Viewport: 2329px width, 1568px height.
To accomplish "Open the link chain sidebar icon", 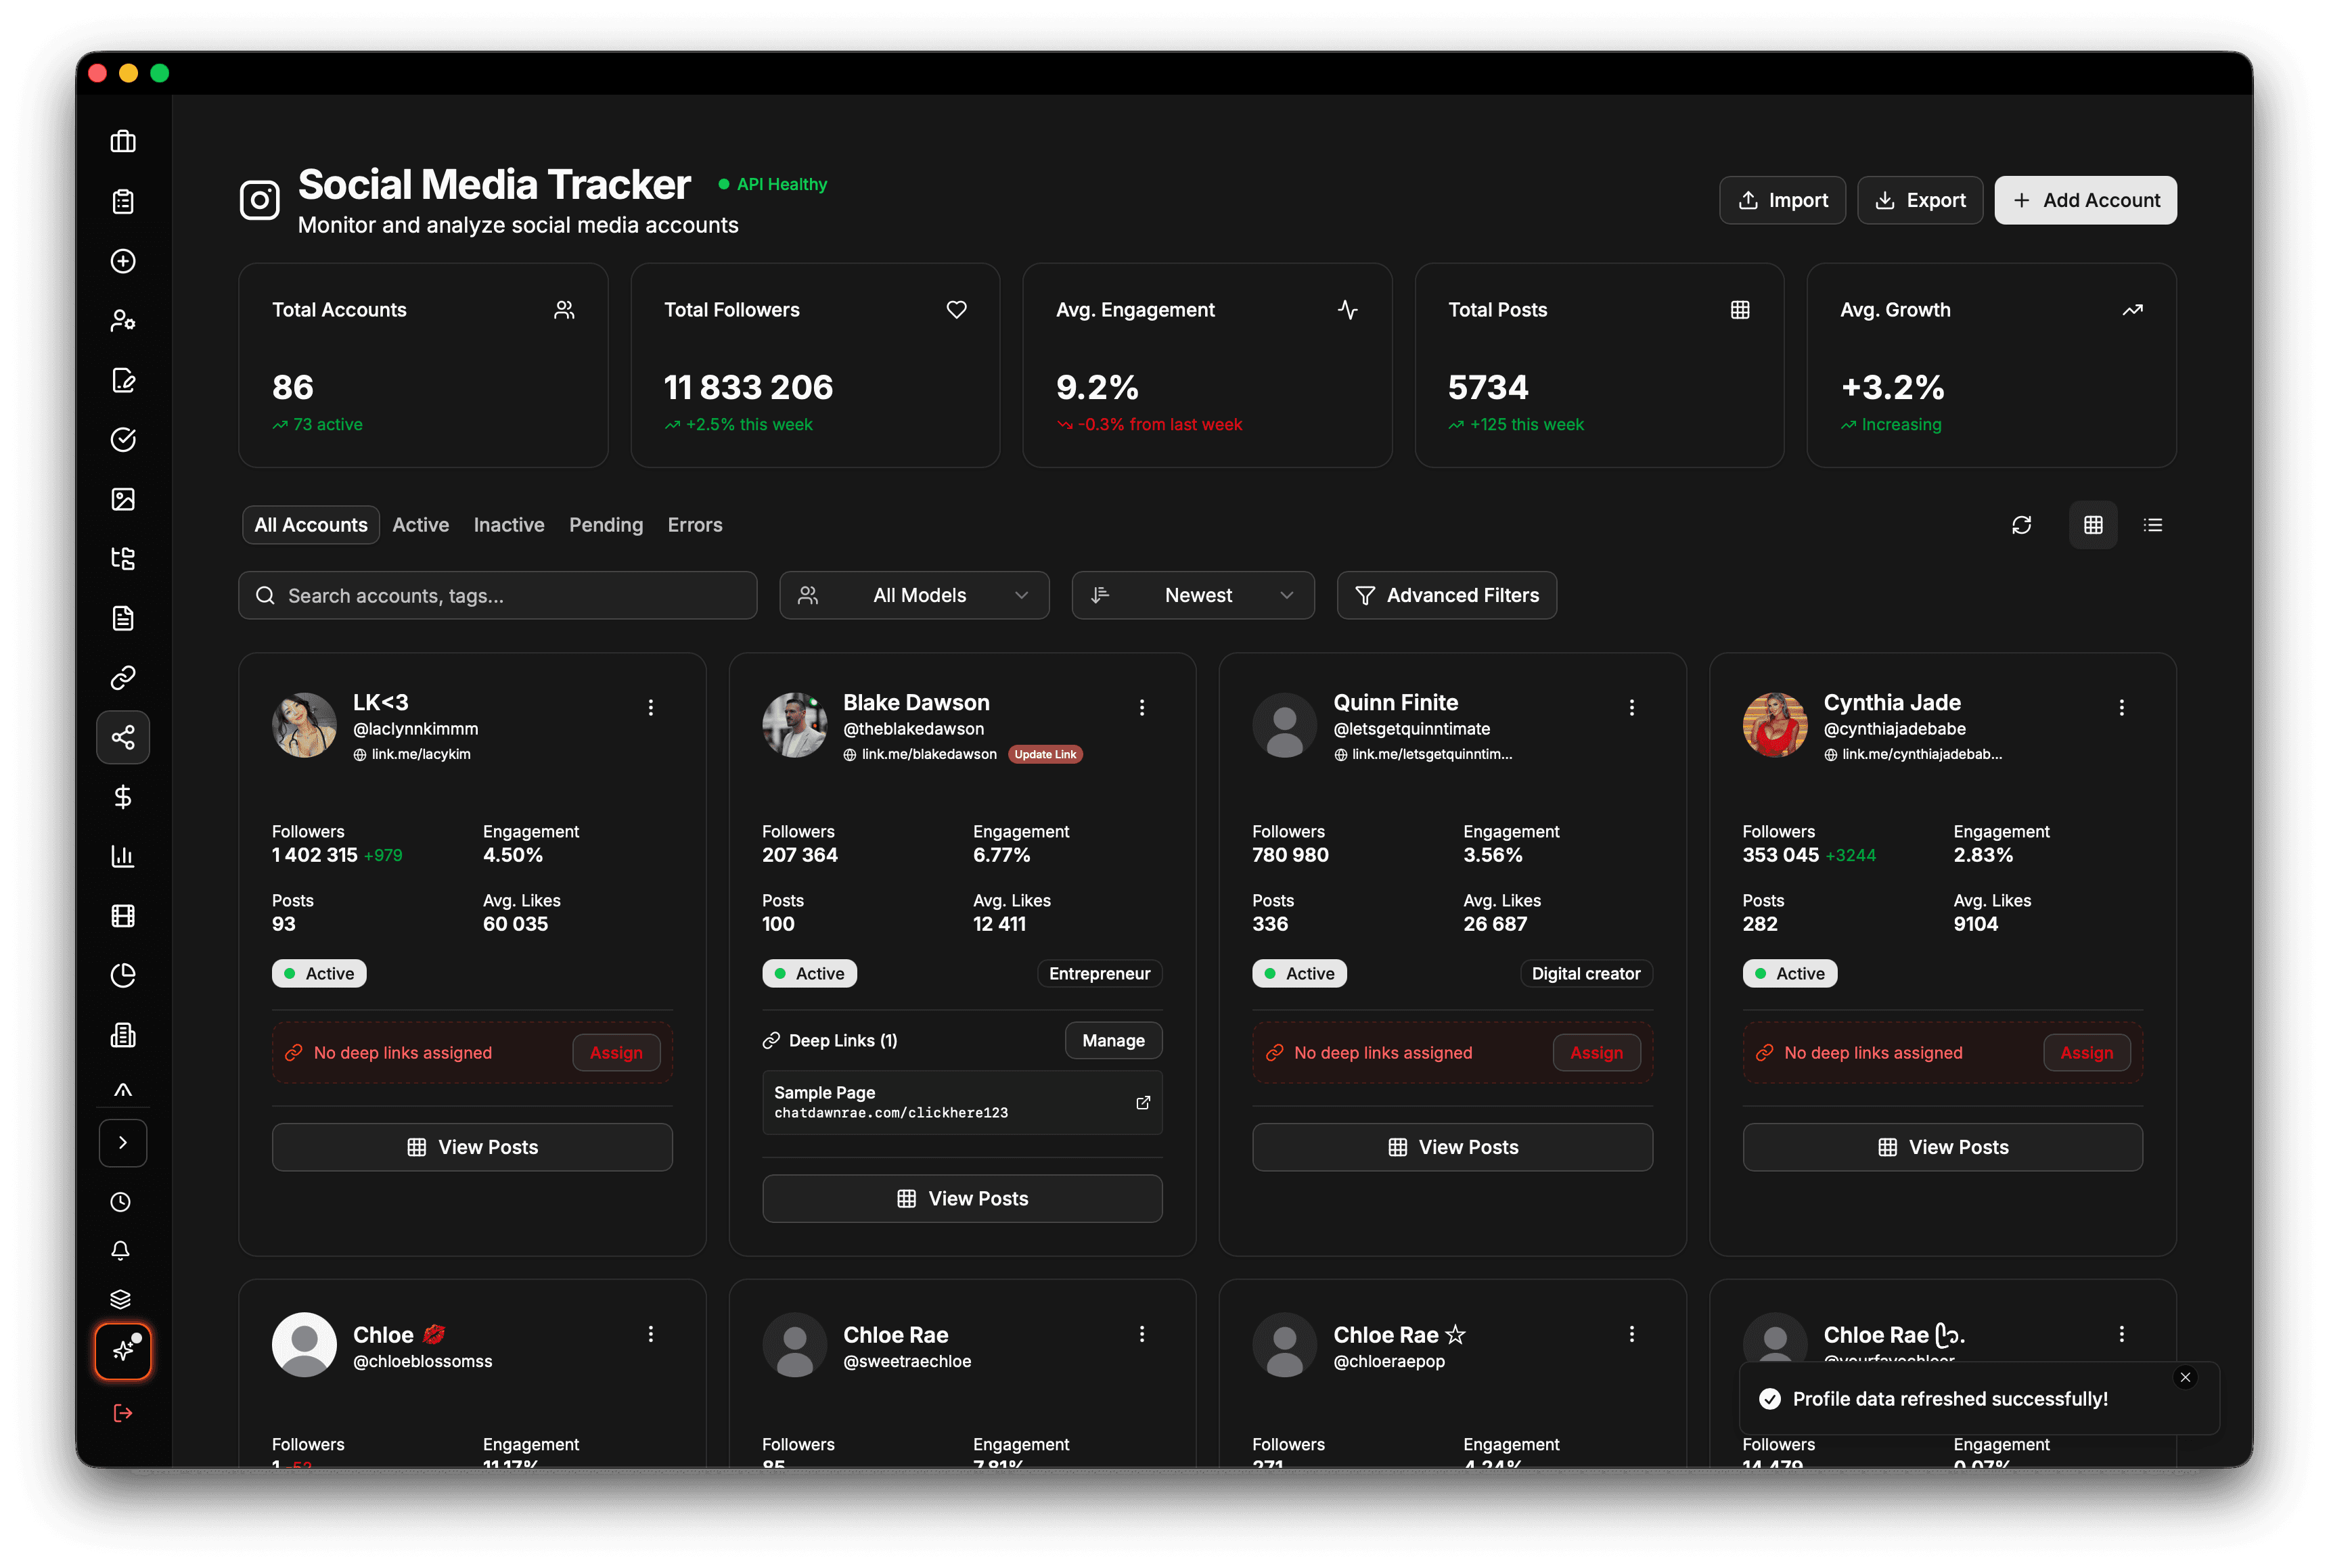I will [123, 678].
